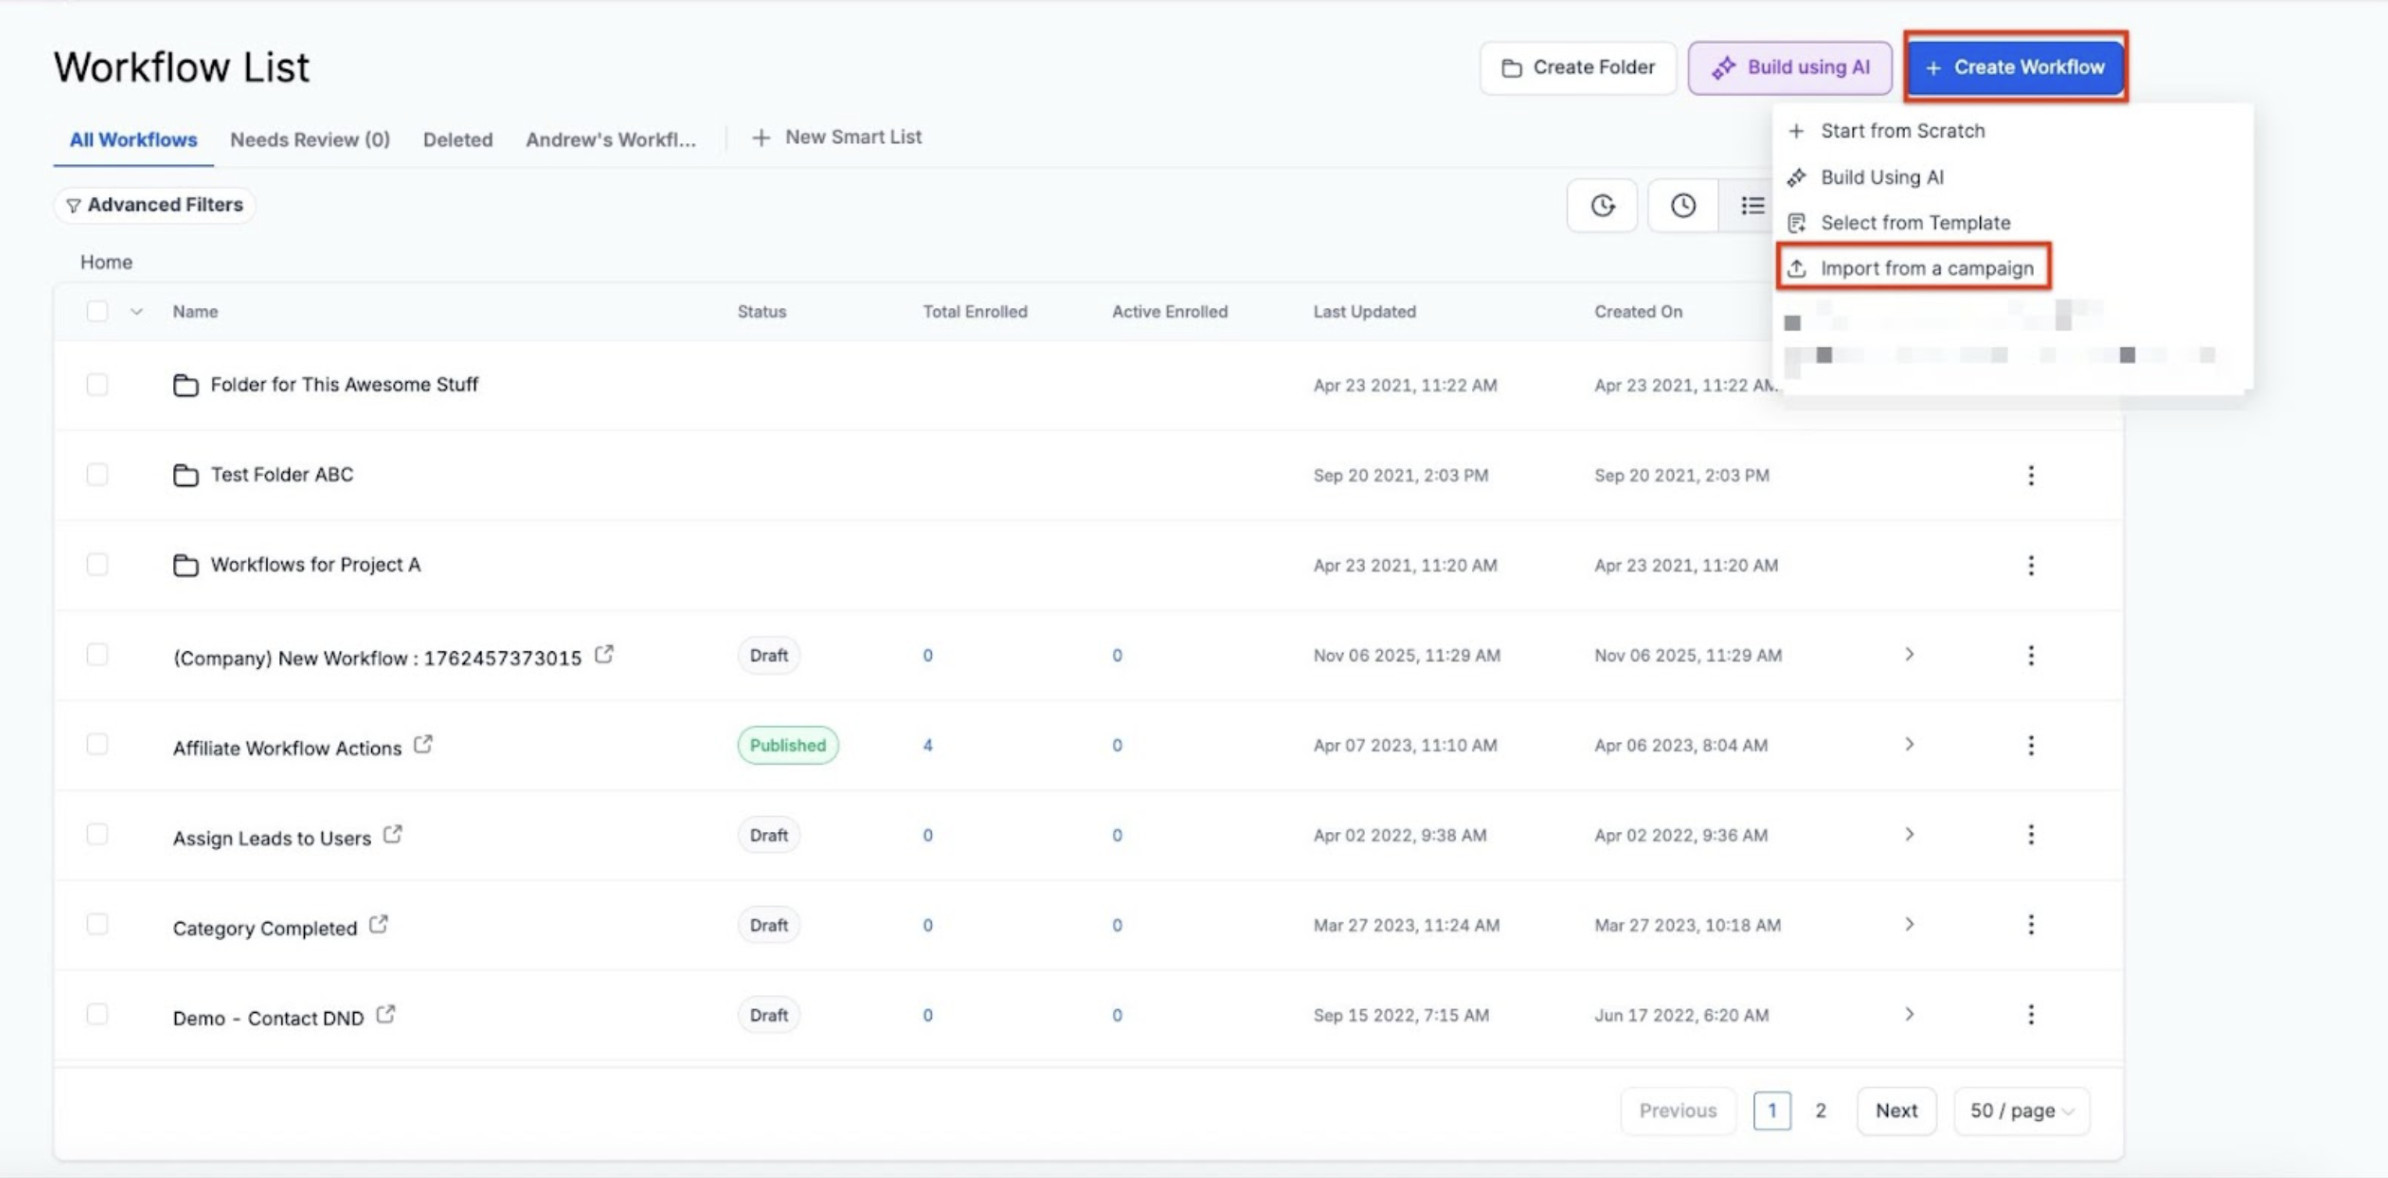Click the Build using AI button
This screenshot has height=1178, width=2388.
tap(1790, 68)
